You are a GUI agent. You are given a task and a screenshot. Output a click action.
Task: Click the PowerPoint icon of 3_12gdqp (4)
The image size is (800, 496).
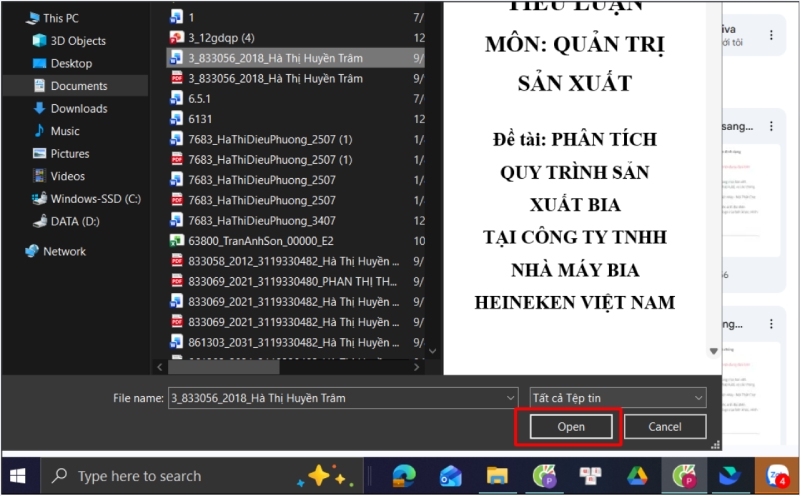(x=176, y=38)
